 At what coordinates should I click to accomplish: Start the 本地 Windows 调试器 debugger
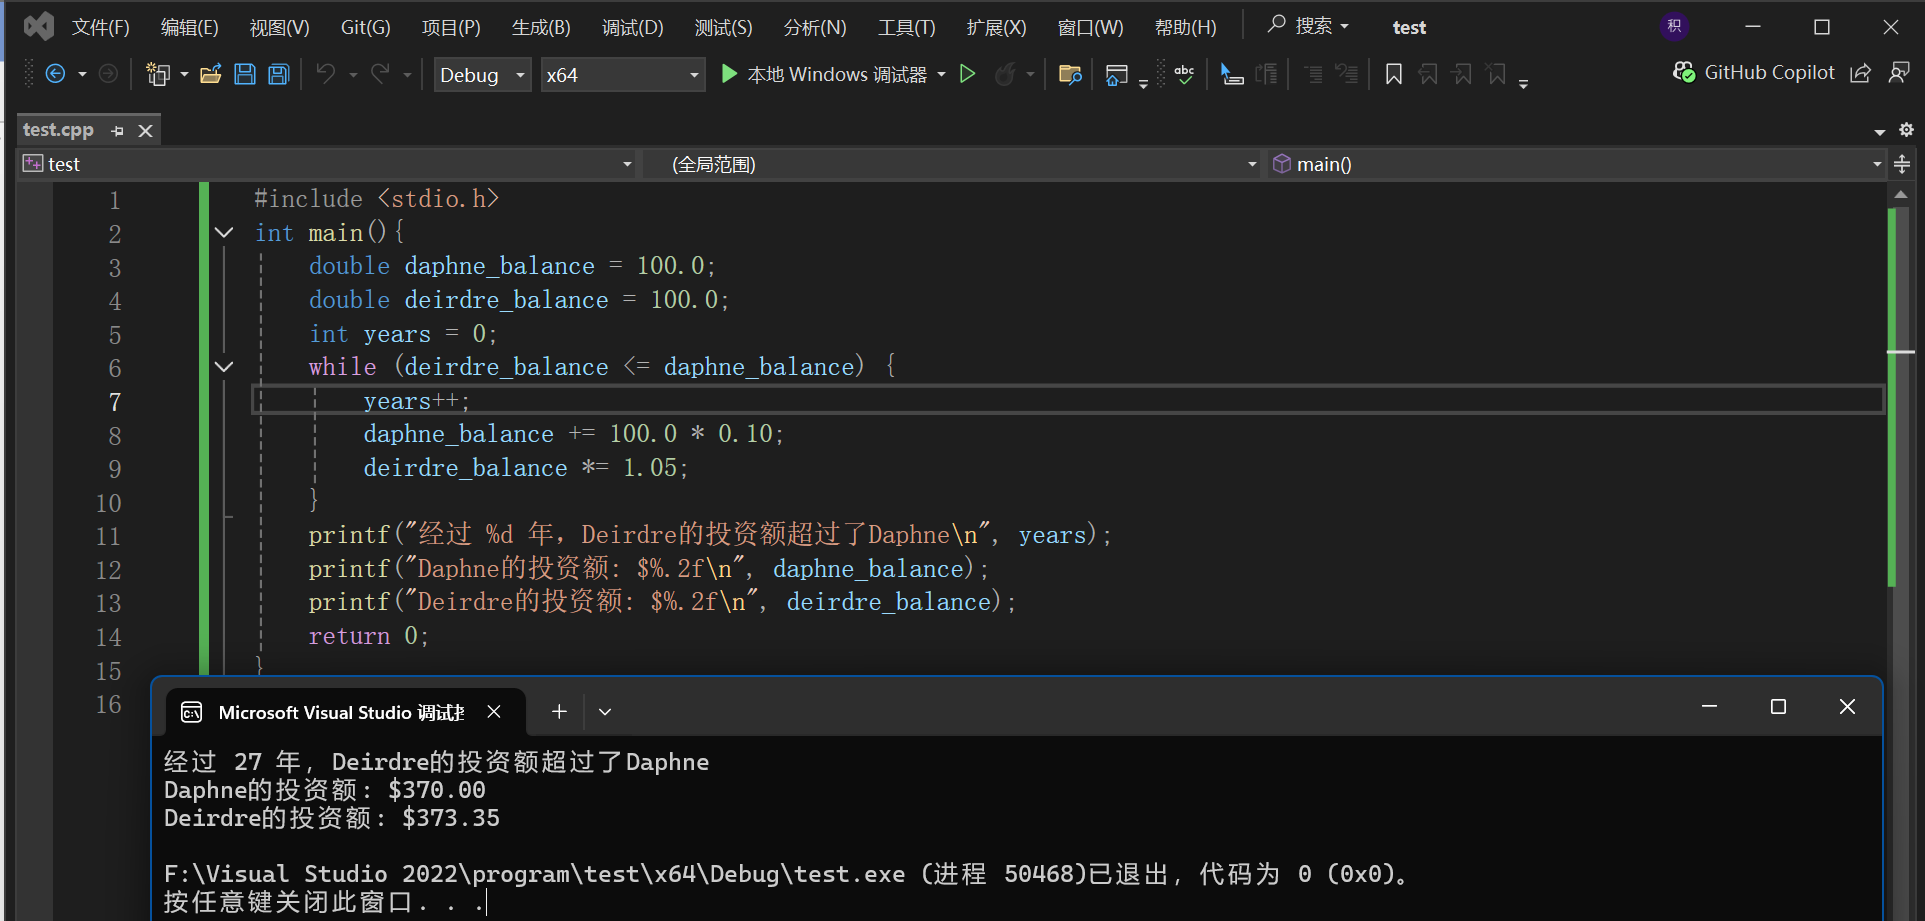pyautogui.click(x=823, y=75)
